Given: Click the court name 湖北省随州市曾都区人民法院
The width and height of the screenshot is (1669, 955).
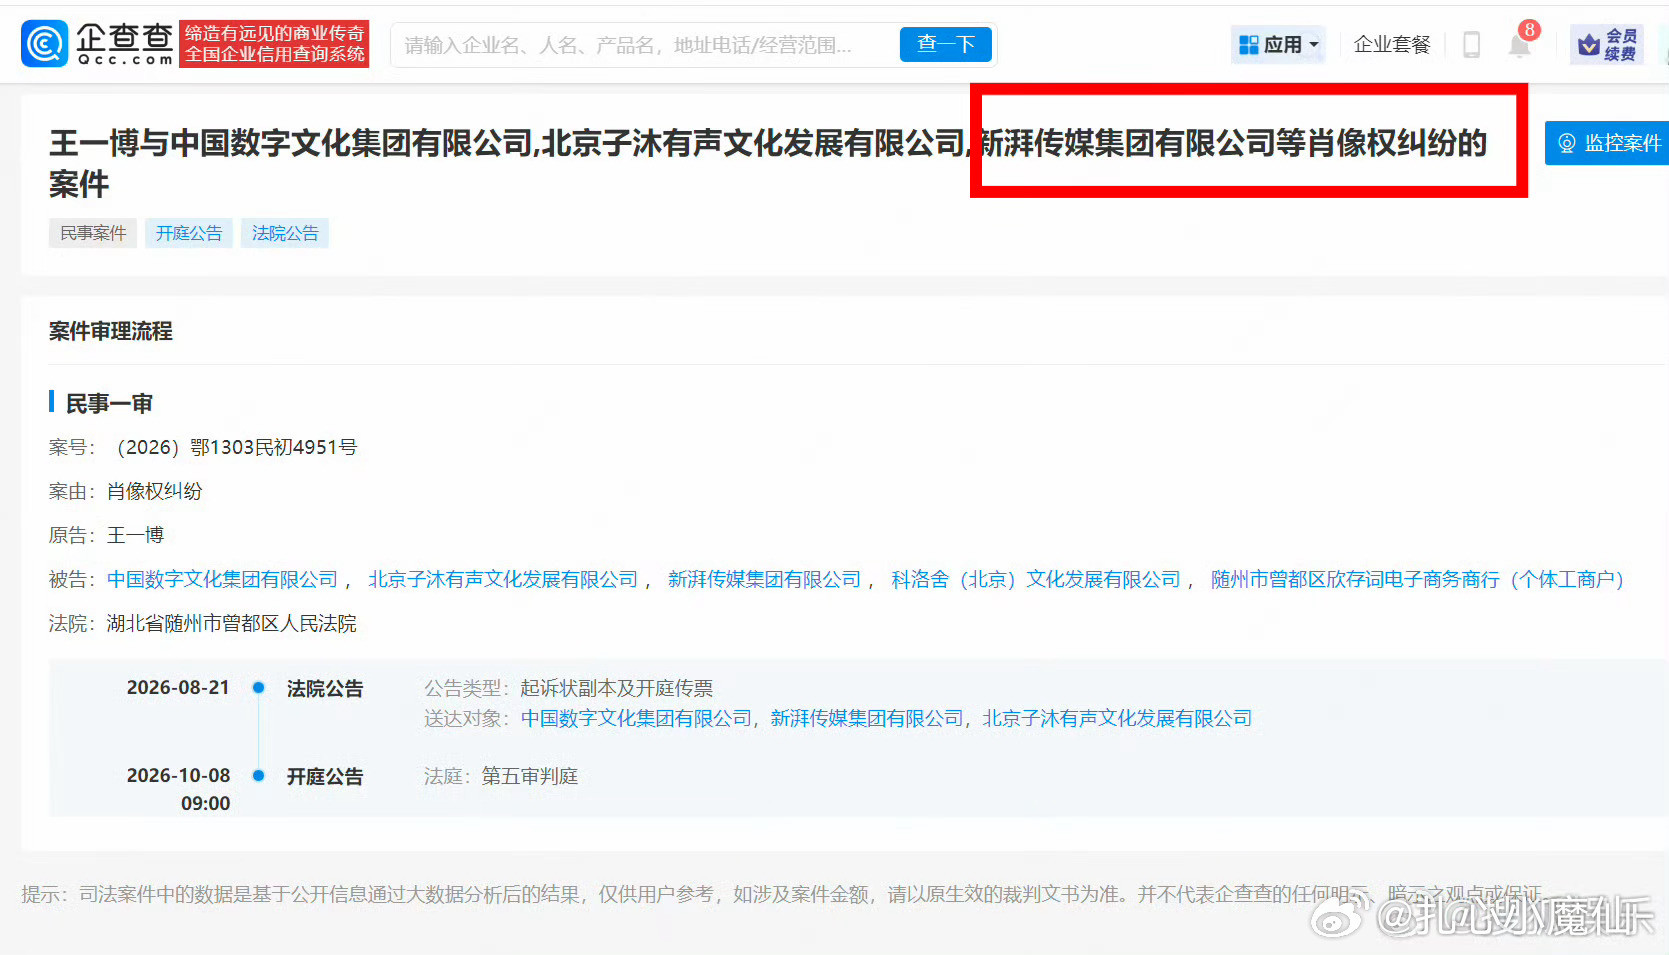Looking at the screenshot, I should [x=231, y=623].
